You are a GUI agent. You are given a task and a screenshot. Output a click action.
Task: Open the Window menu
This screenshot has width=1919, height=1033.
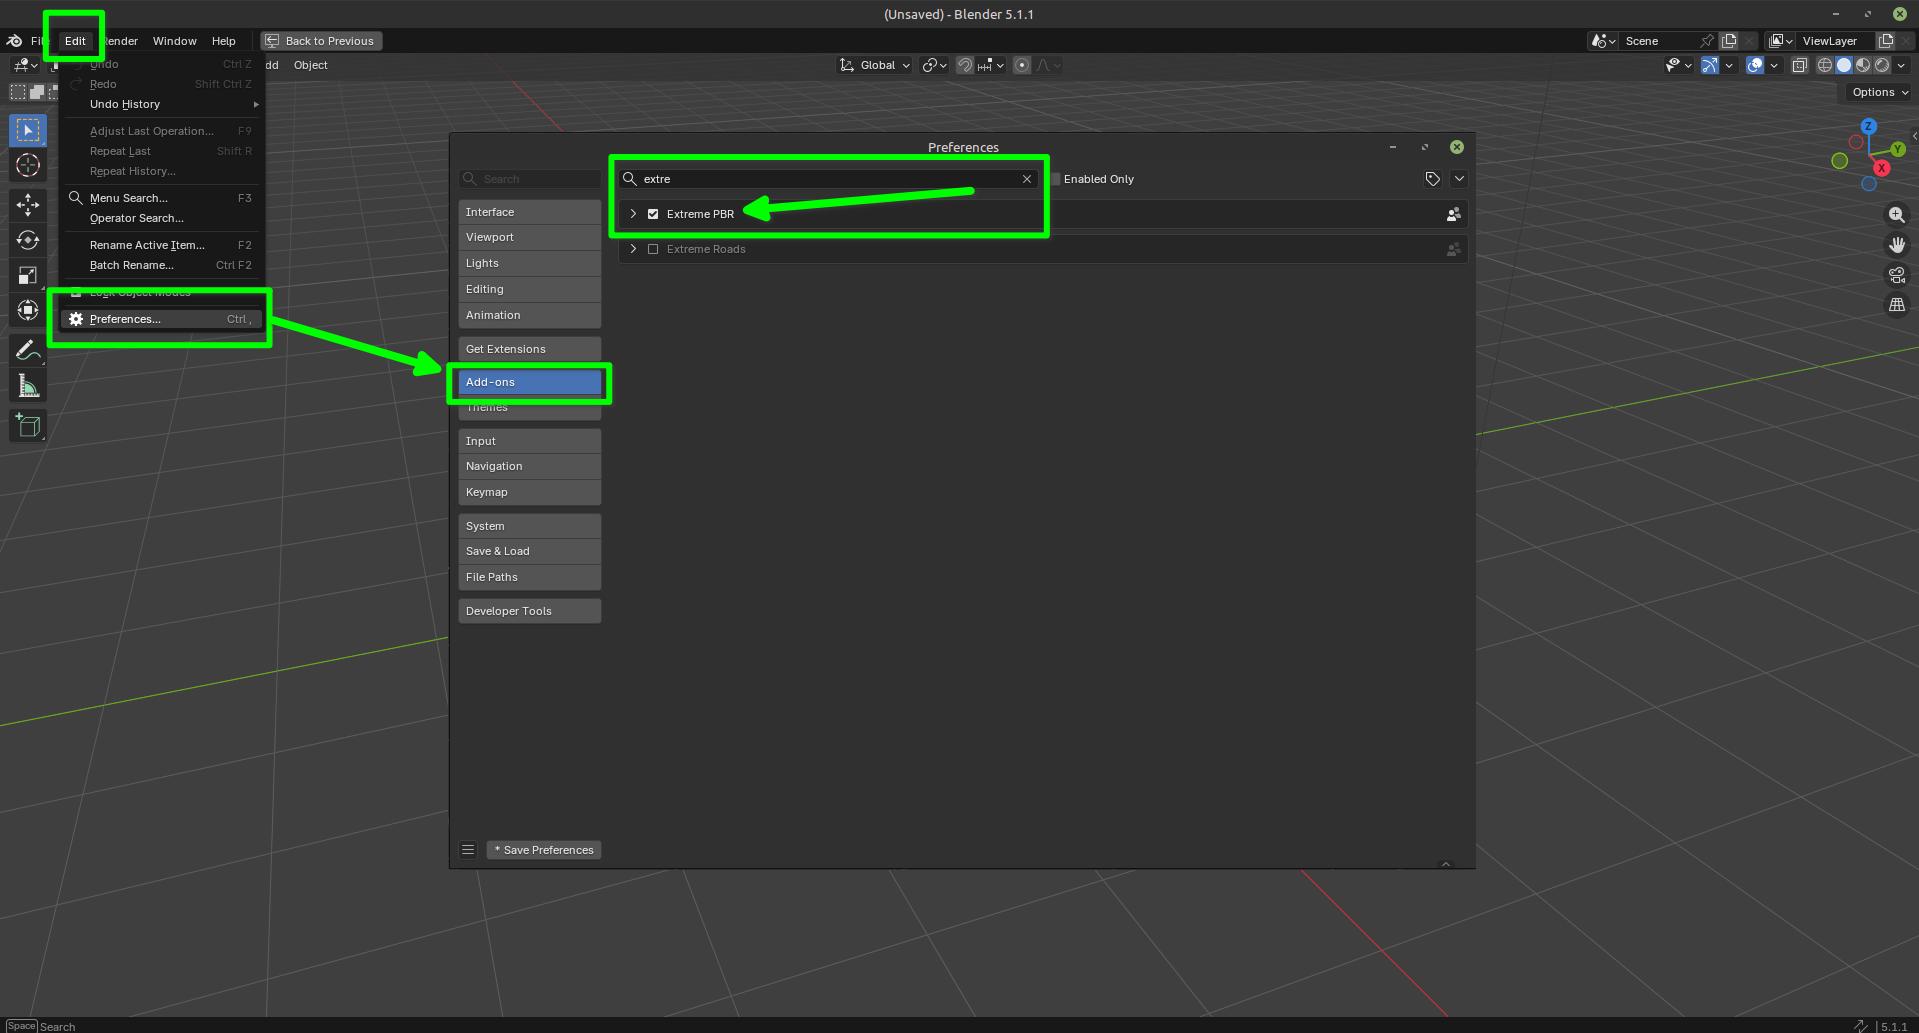[x=174, y=41]
